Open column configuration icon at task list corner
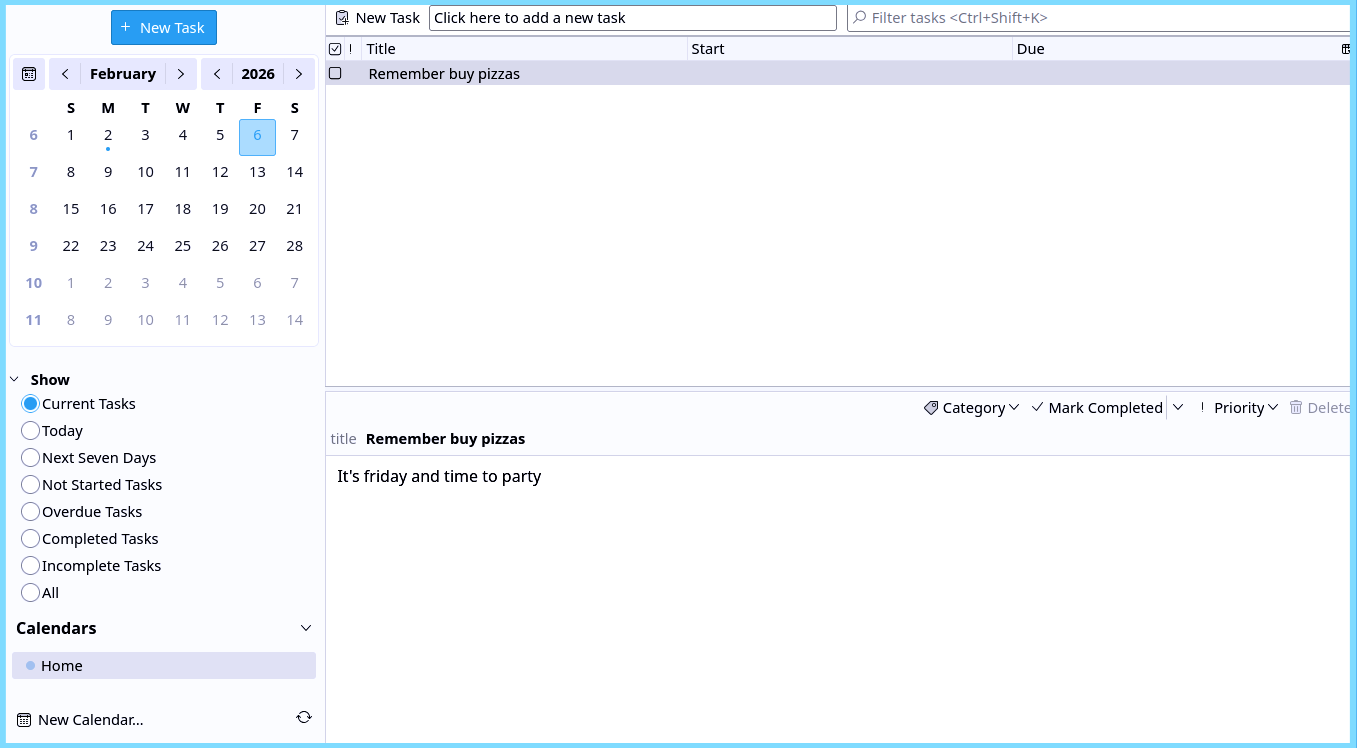 (x=1348, y=48)
